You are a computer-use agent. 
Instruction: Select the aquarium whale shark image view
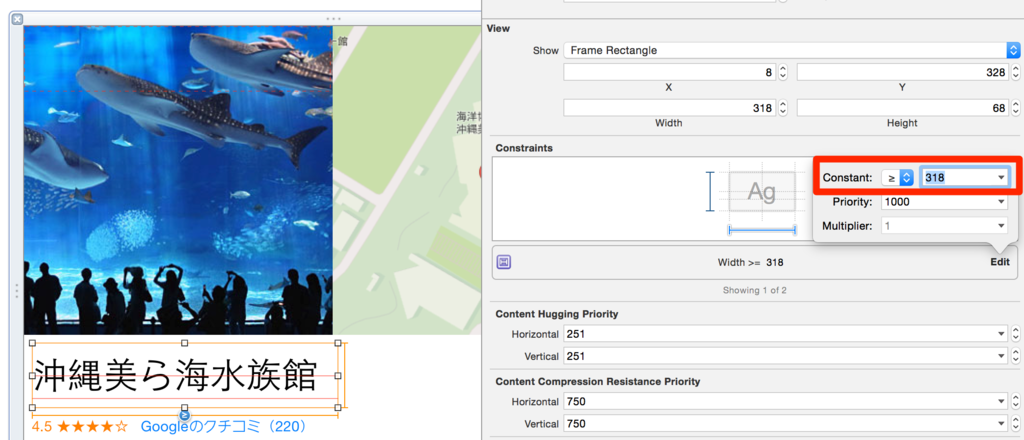tap(178, 180)
